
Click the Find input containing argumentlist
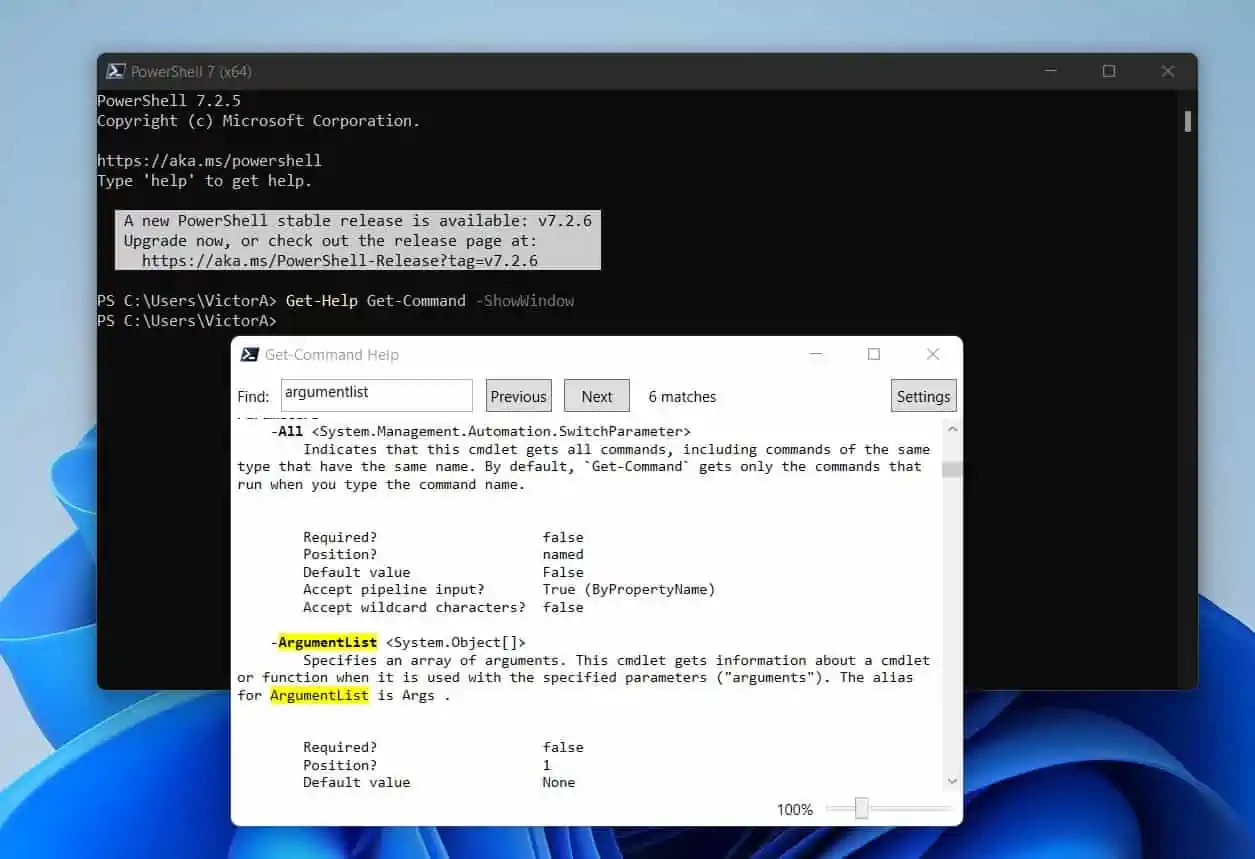[377, 395]
